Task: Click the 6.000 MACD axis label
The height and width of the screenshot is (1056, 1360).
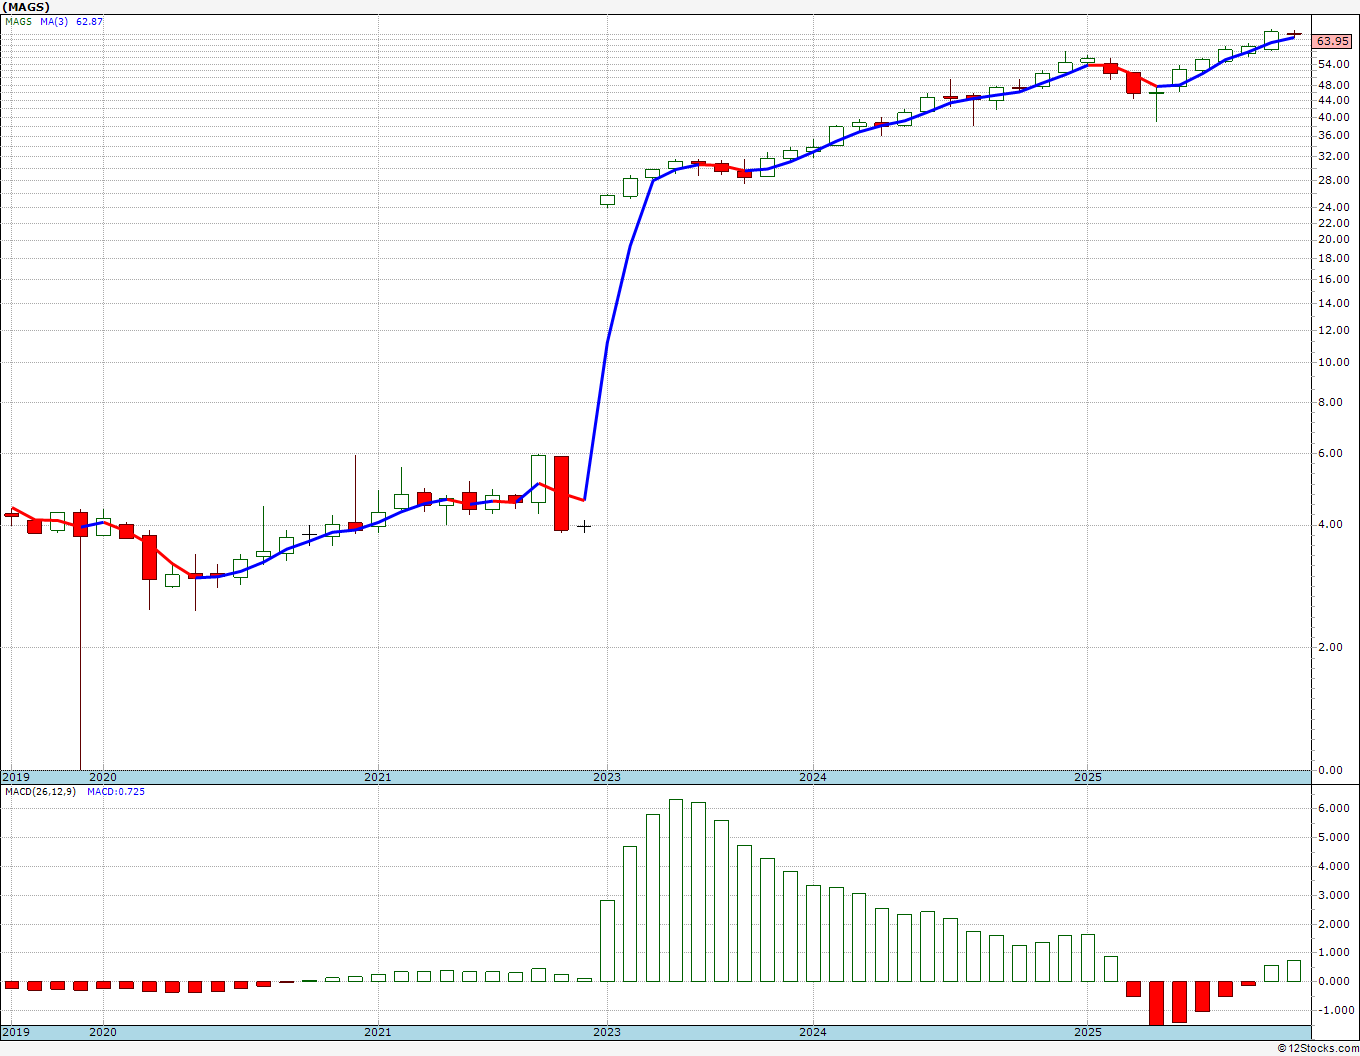Action: point(1336,808)
